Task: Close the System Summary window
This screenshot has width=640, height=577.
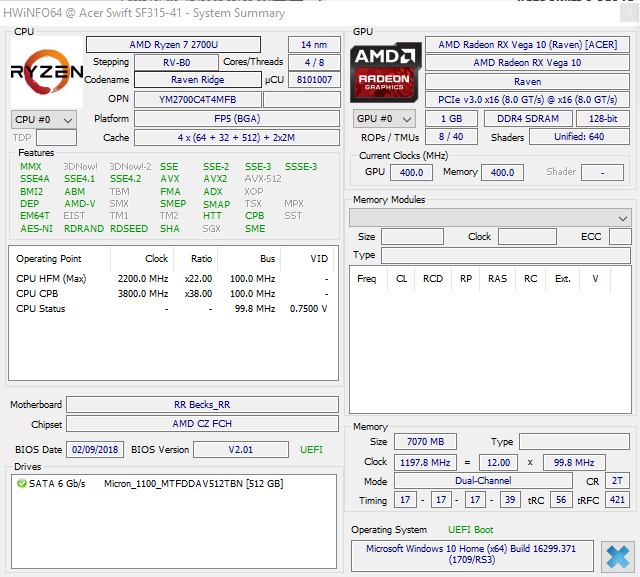Action: 628,13
